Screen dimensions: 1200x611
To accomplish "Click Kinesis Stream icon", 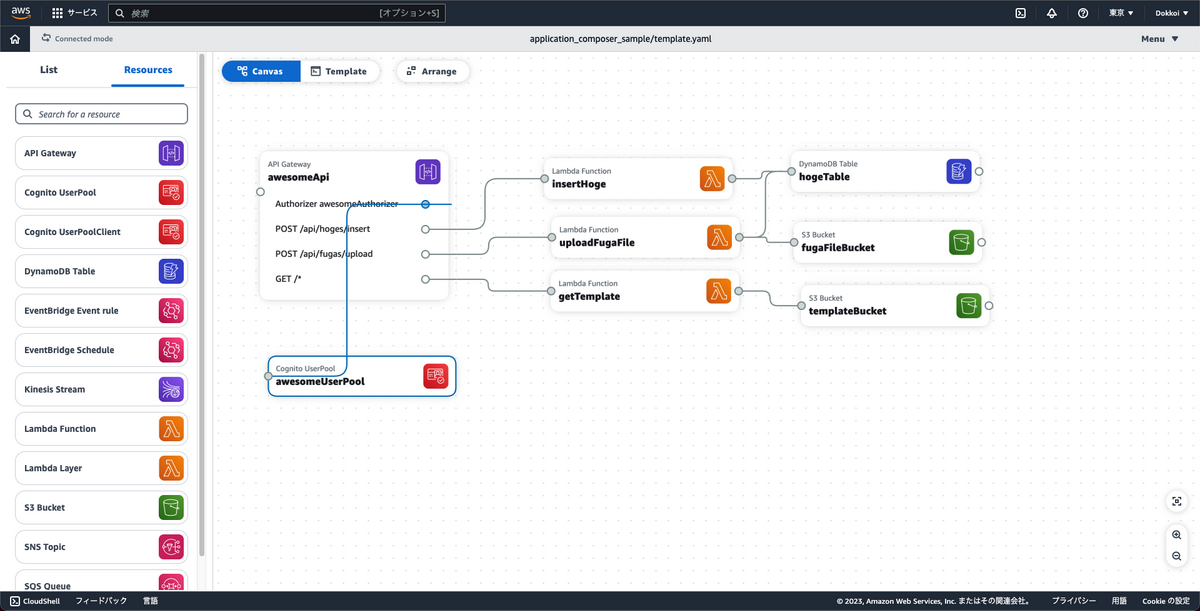I will (171, 389).
